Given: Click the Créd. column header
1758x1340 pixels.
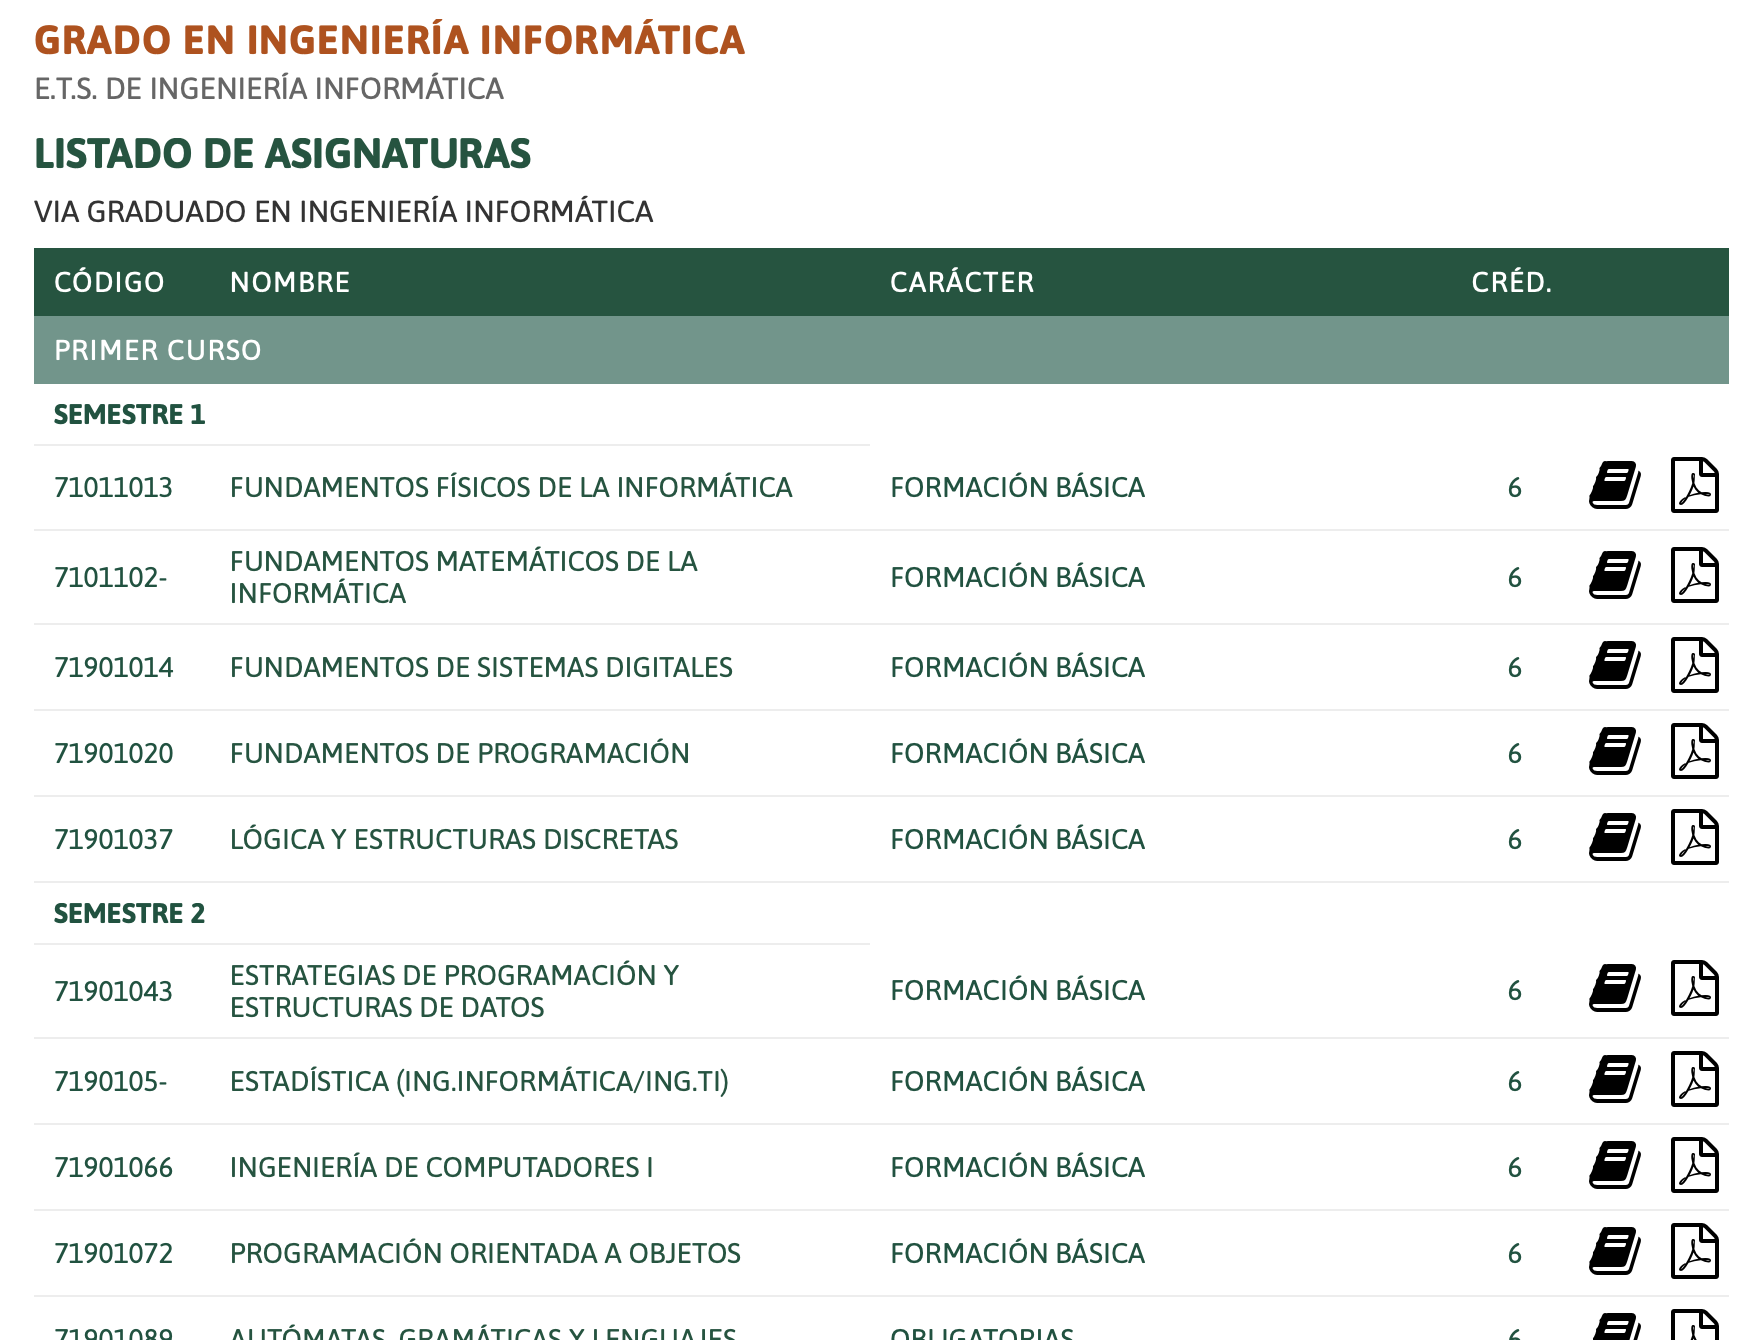Looking at the screenshot, I should (x=1511, y=282).
